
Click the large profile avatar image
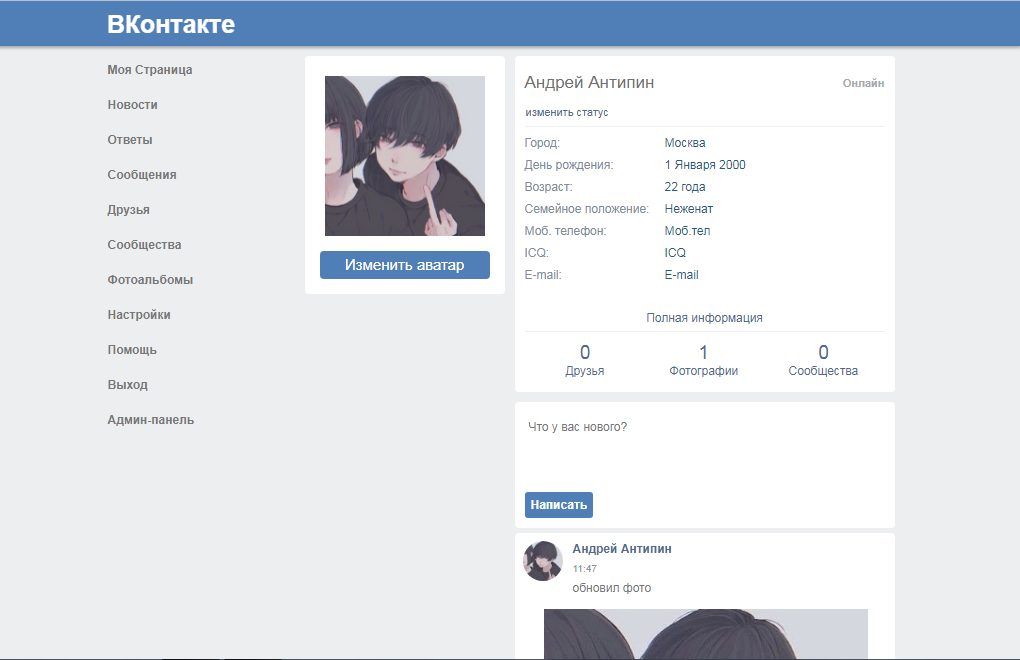(x=405, y=156)
